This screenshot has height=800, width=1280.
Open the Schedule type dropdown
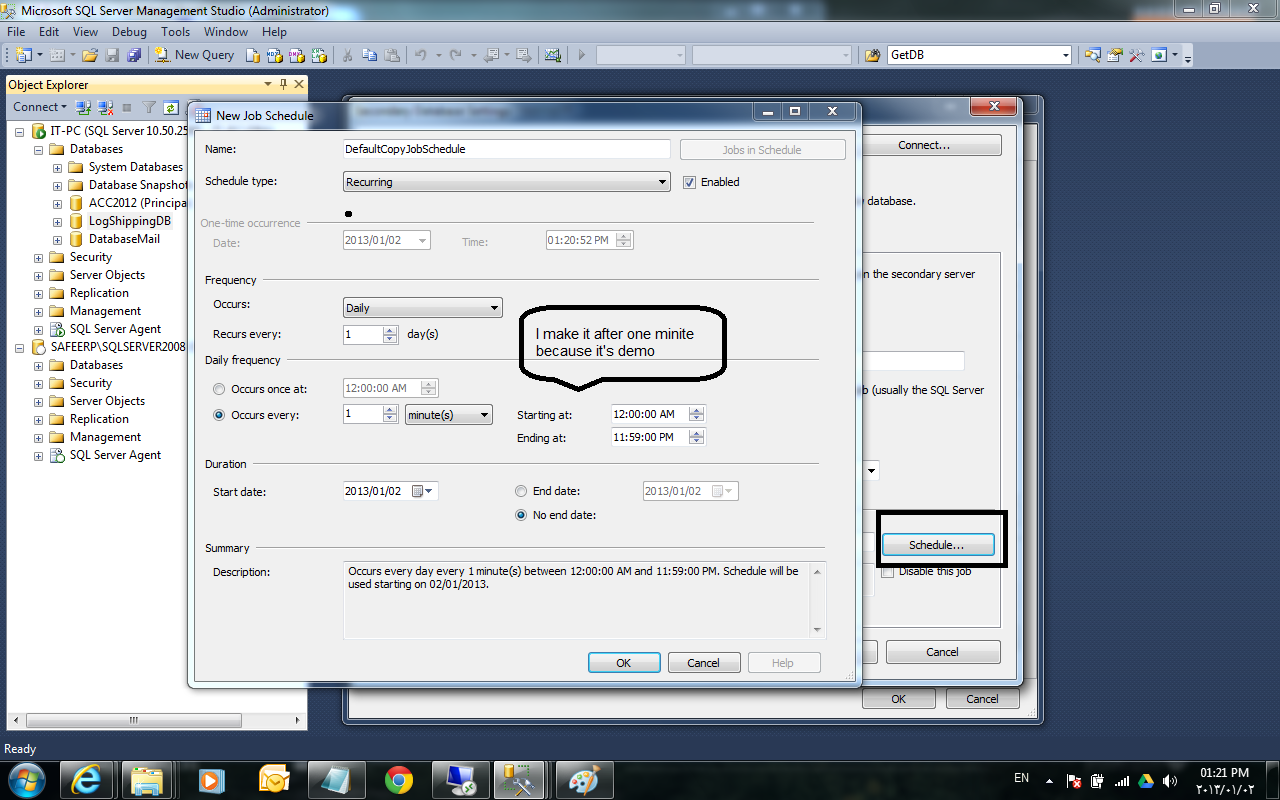[506, 182]
